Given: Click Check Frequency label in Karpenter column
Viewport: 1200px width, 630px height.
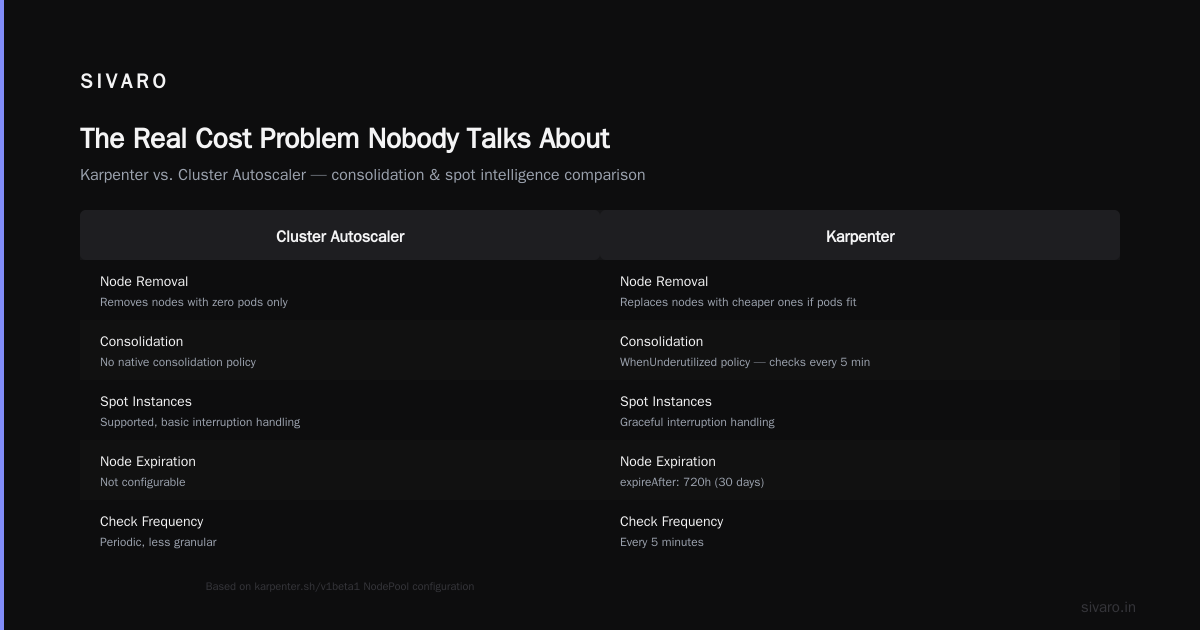Looking at the screenshot, I should [x=672, y=522].
